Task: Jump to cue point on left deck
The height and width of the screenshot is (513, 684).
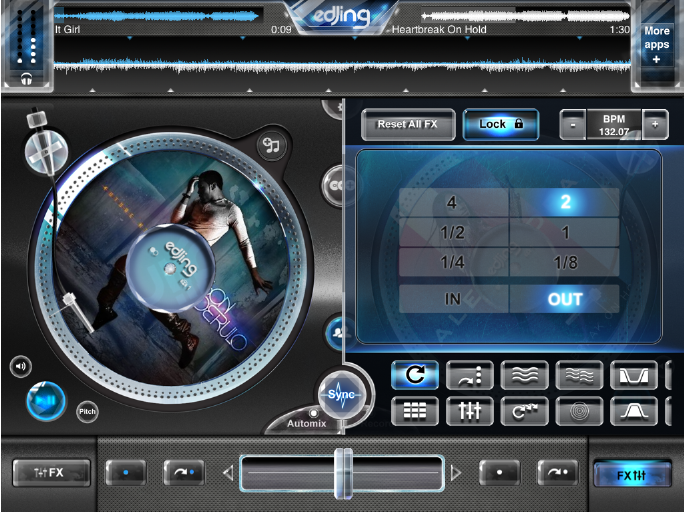Action: [184, 472]
